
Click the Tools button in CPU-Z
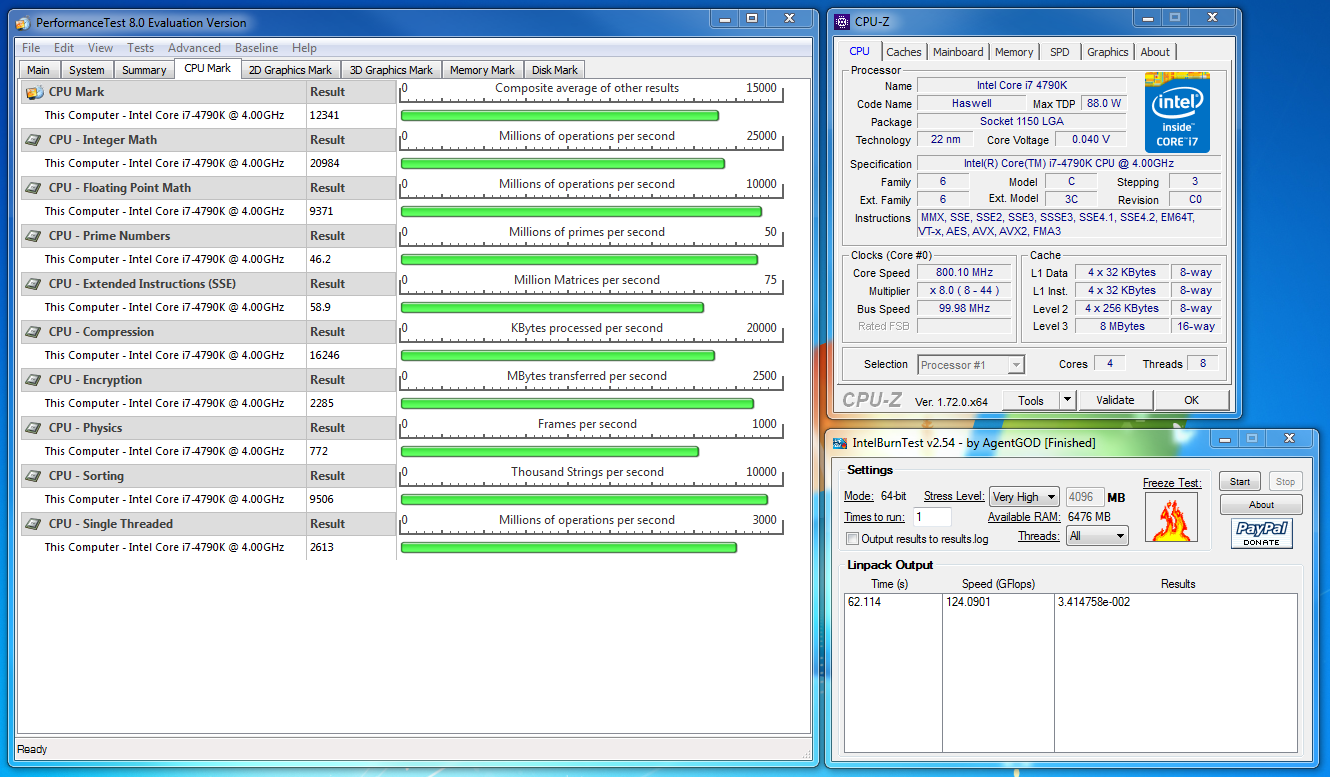pyautogui.click(x=1030, y=400)
